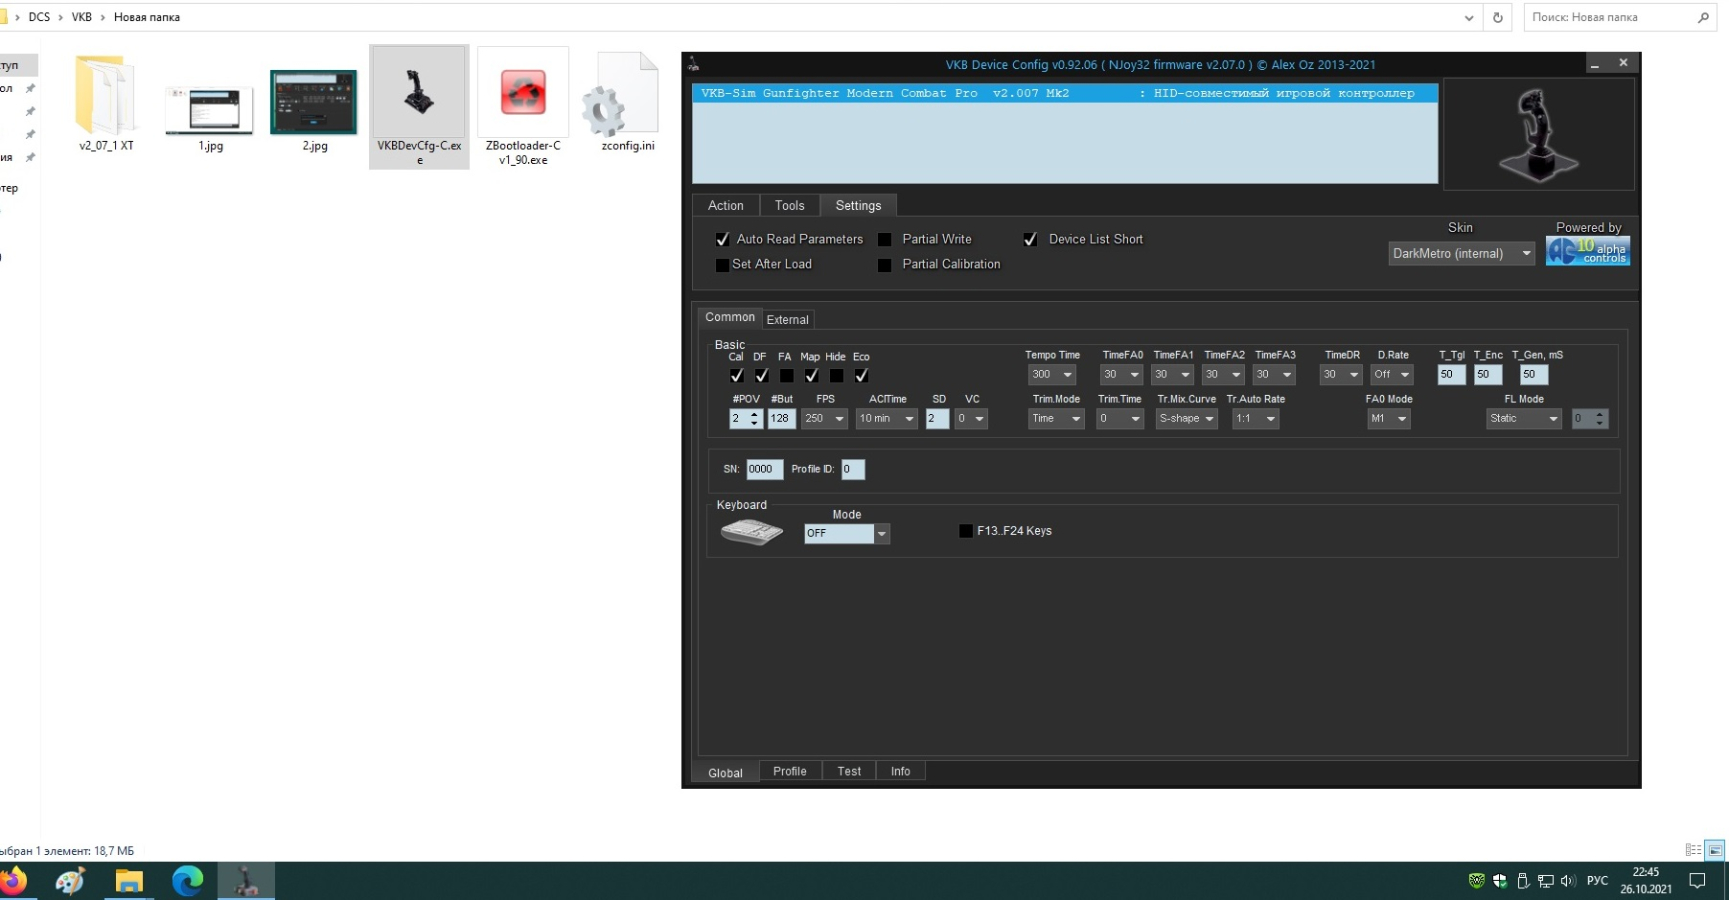Open the Tempo Time dropdown
The width and height of the screenshot is (1729, 900).
1052,375
